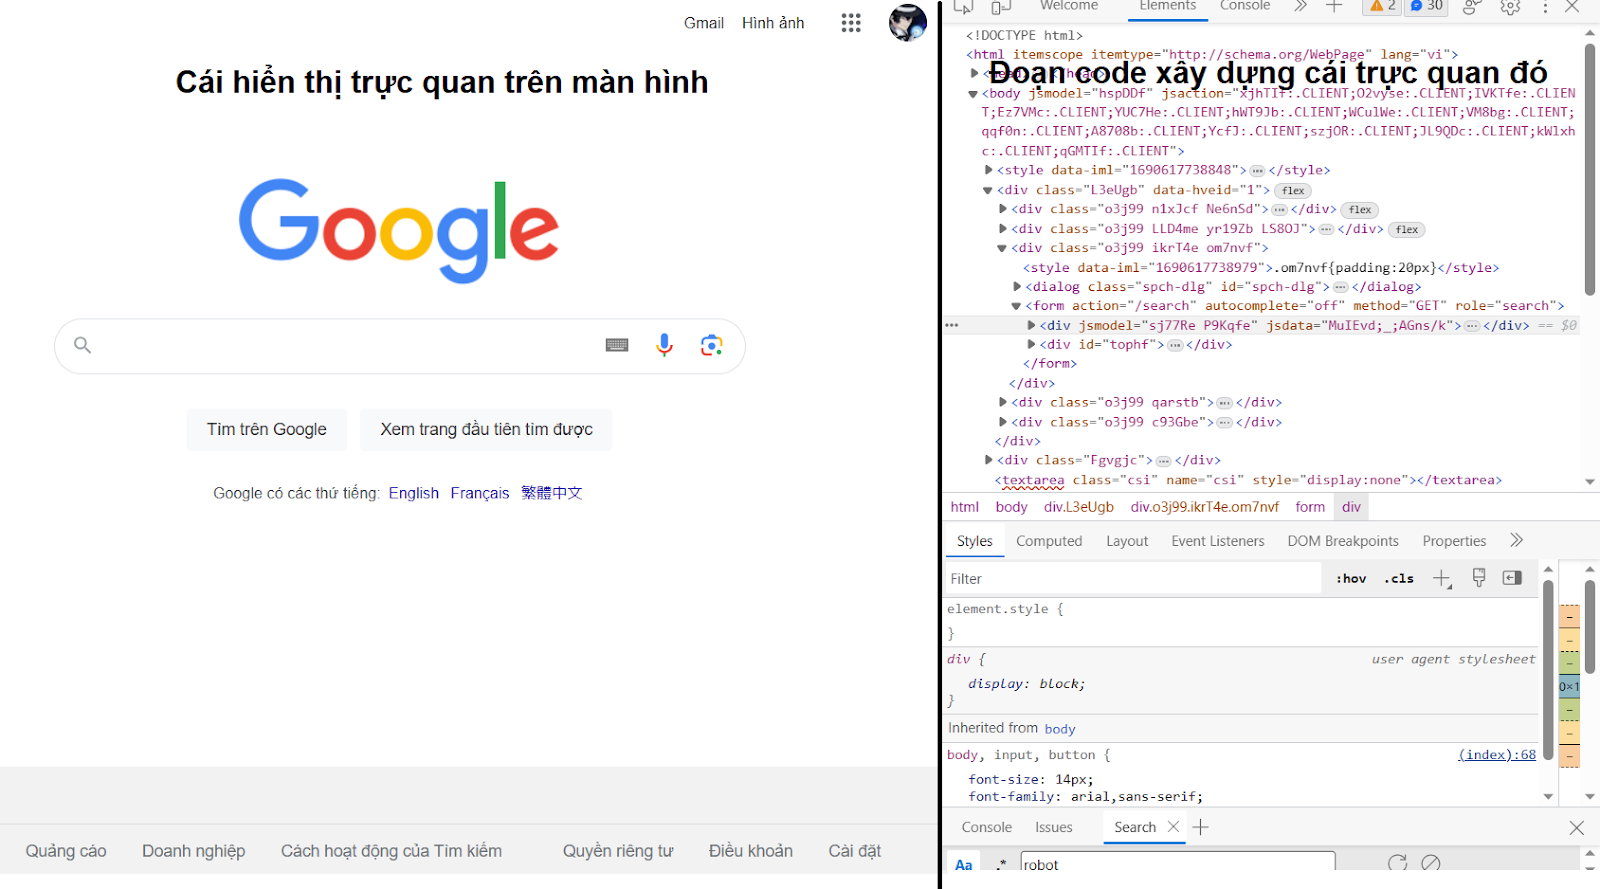Open the Hình ảnh link
Image resolution: width=1600 pixels, height=889 pixels.
(773, 23)
